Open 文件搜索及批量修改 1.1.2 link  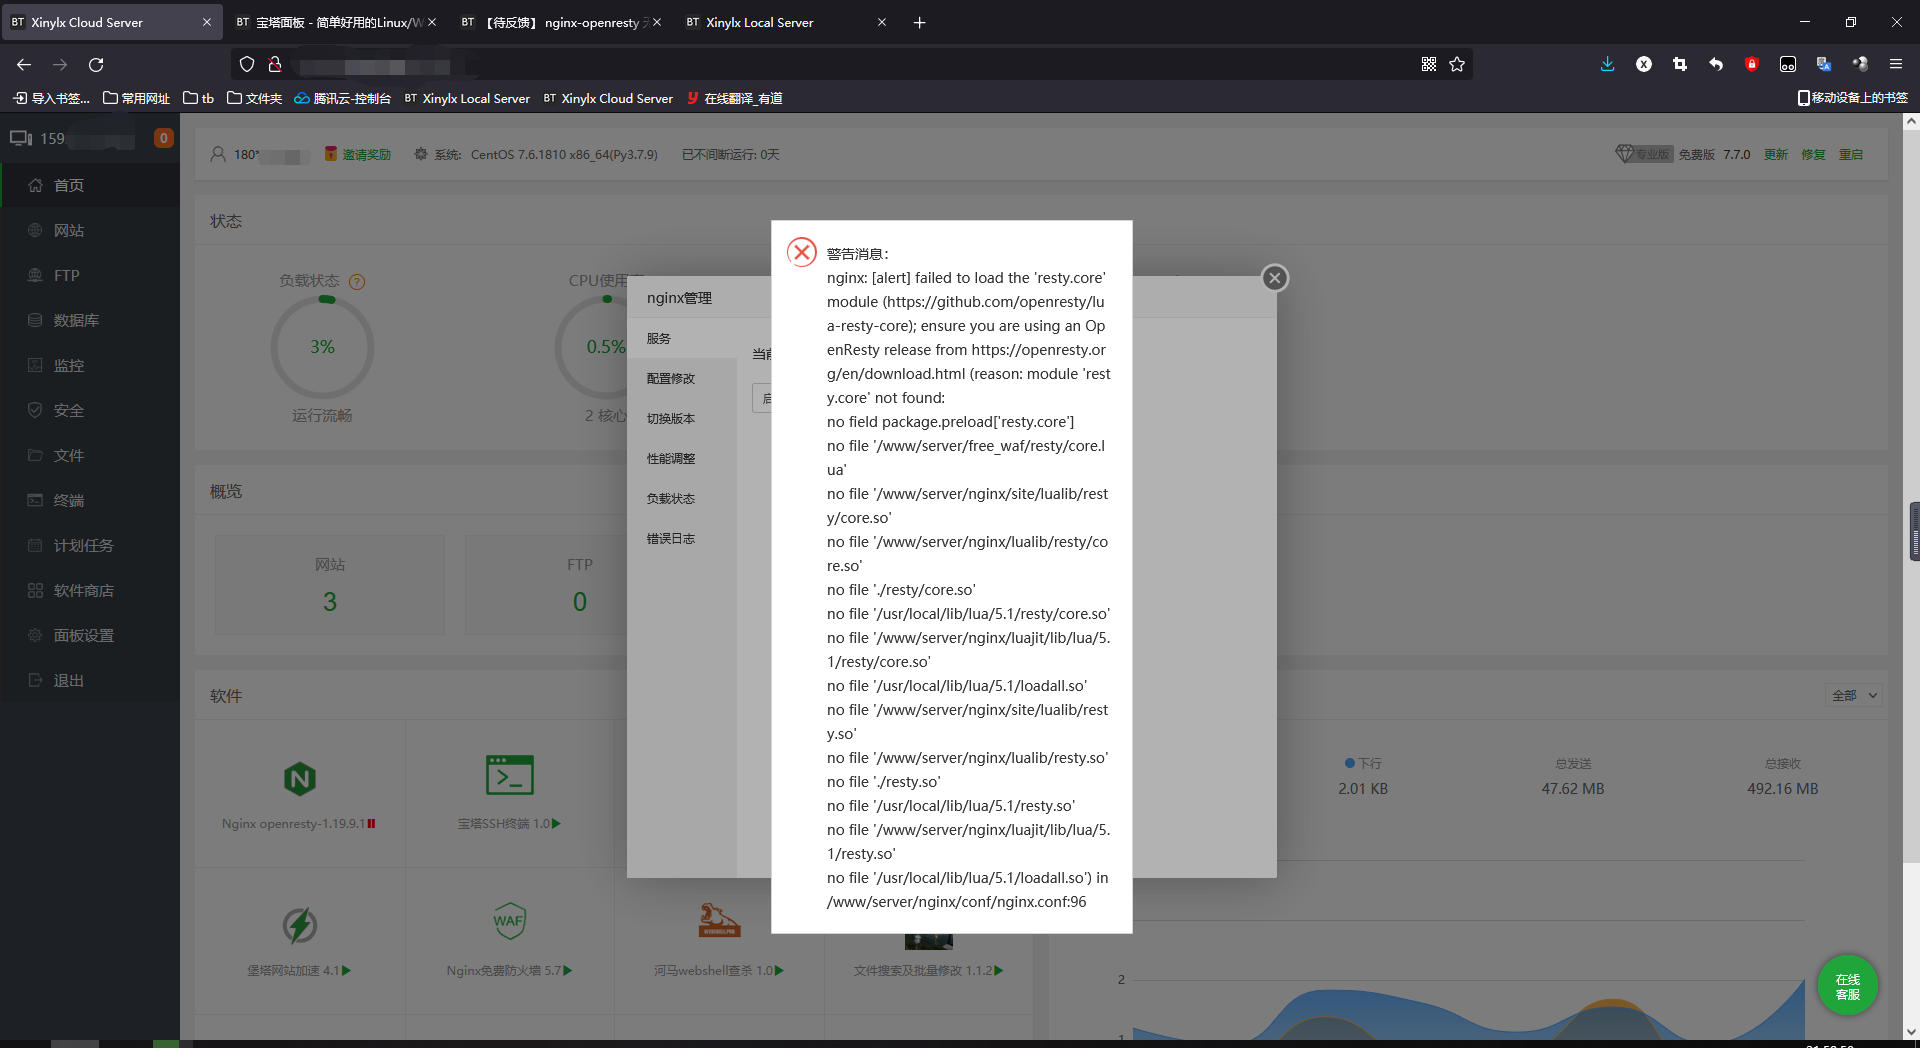point(928,970)
